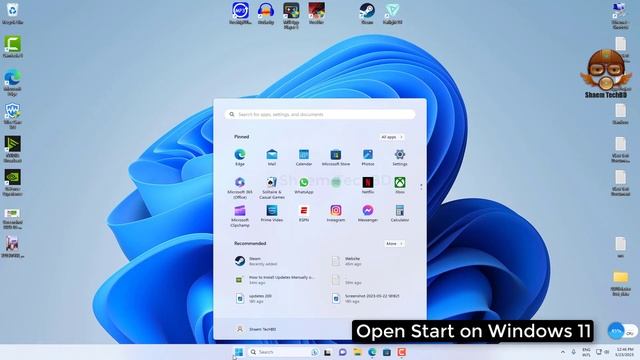Launch Microsoft Edge from the taskbar
640x360 pixels.
point(372,352)
